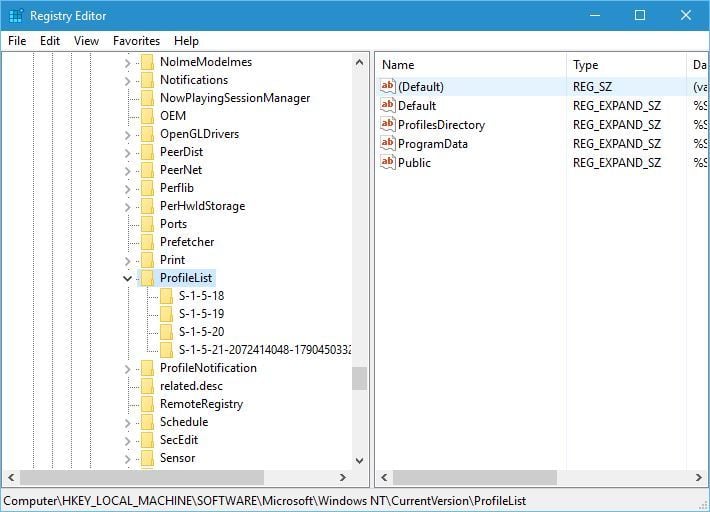Expand the ProfileNotification key

tap(127, 369)
